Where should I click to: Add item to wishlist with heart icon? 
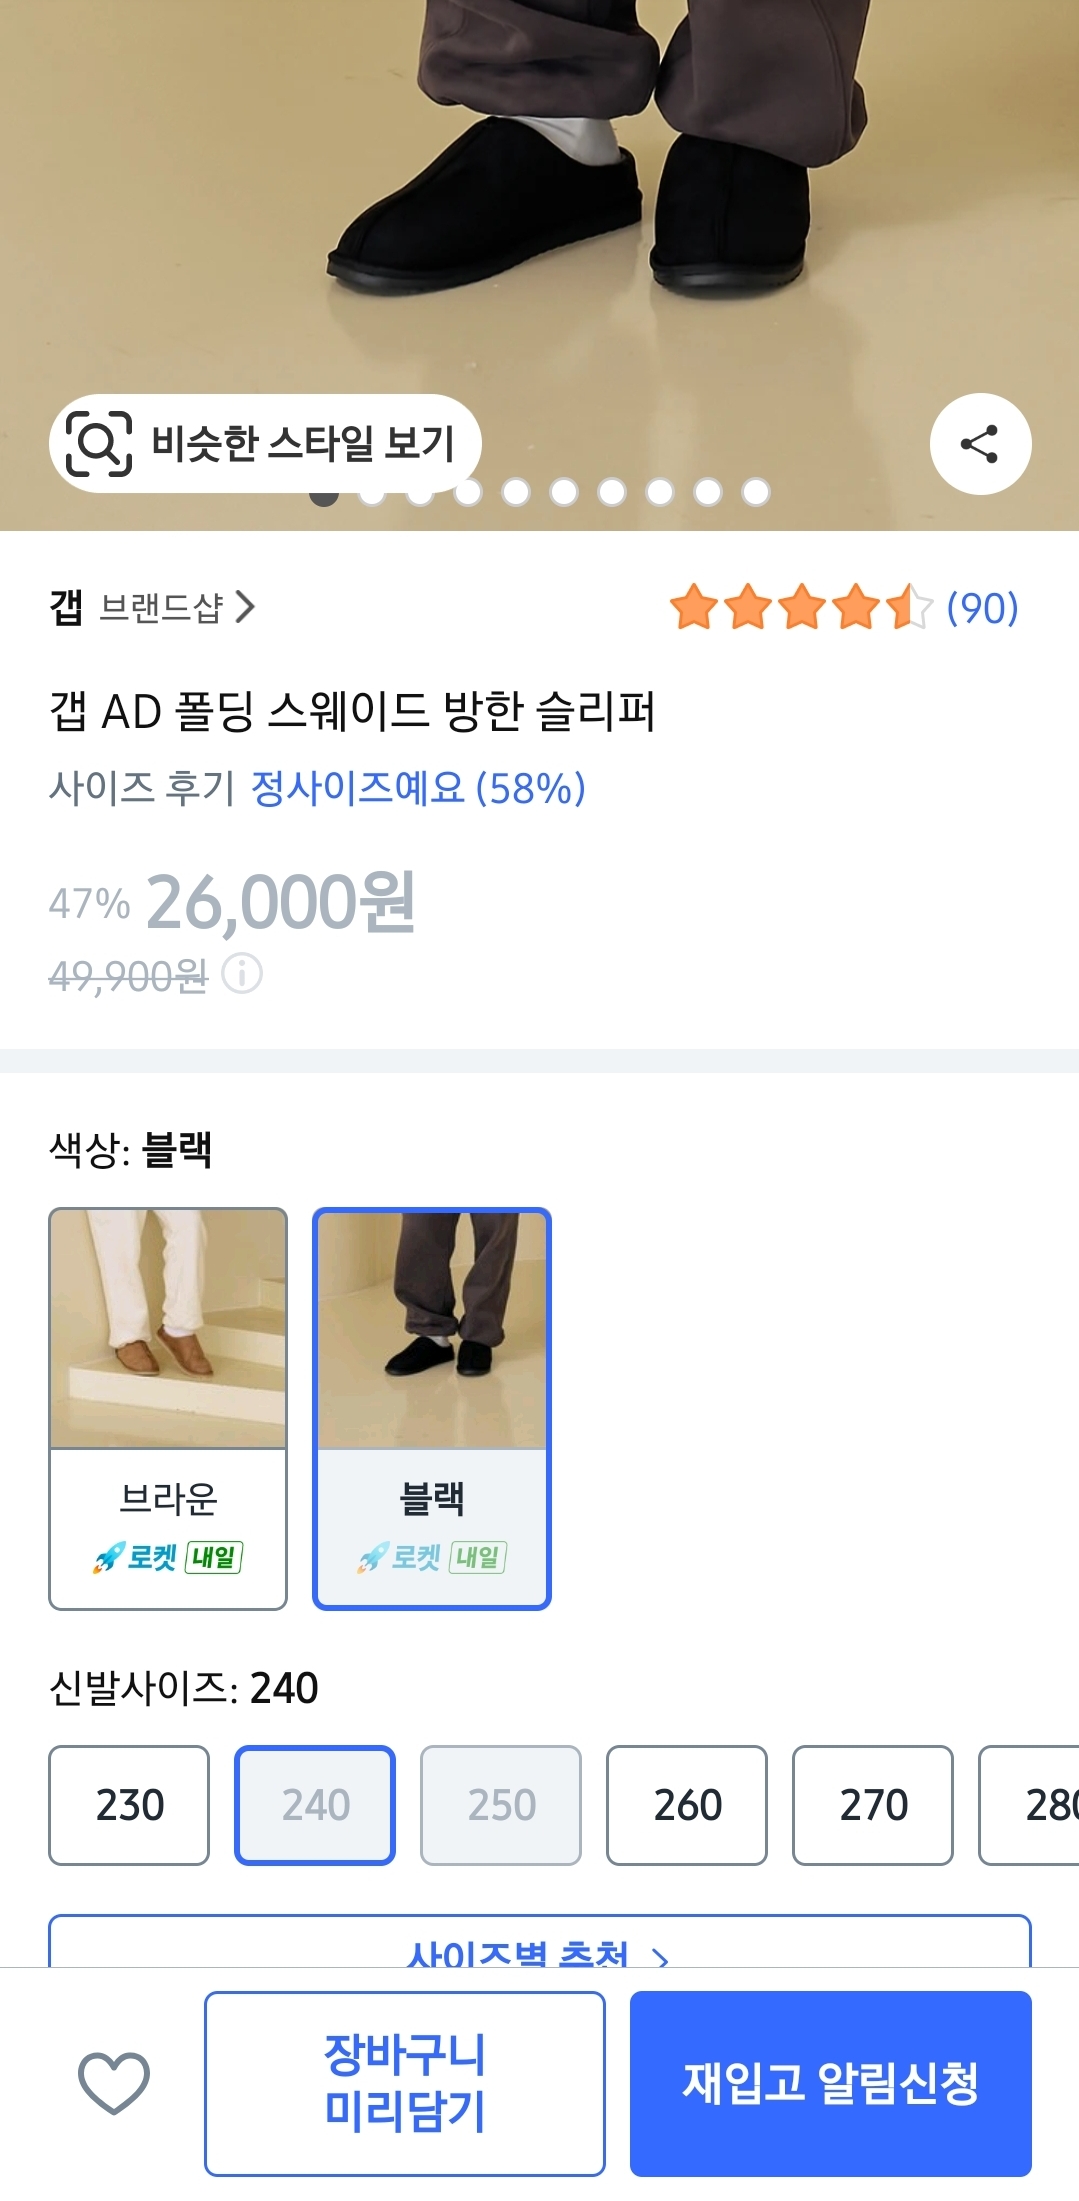[114, 2083]
